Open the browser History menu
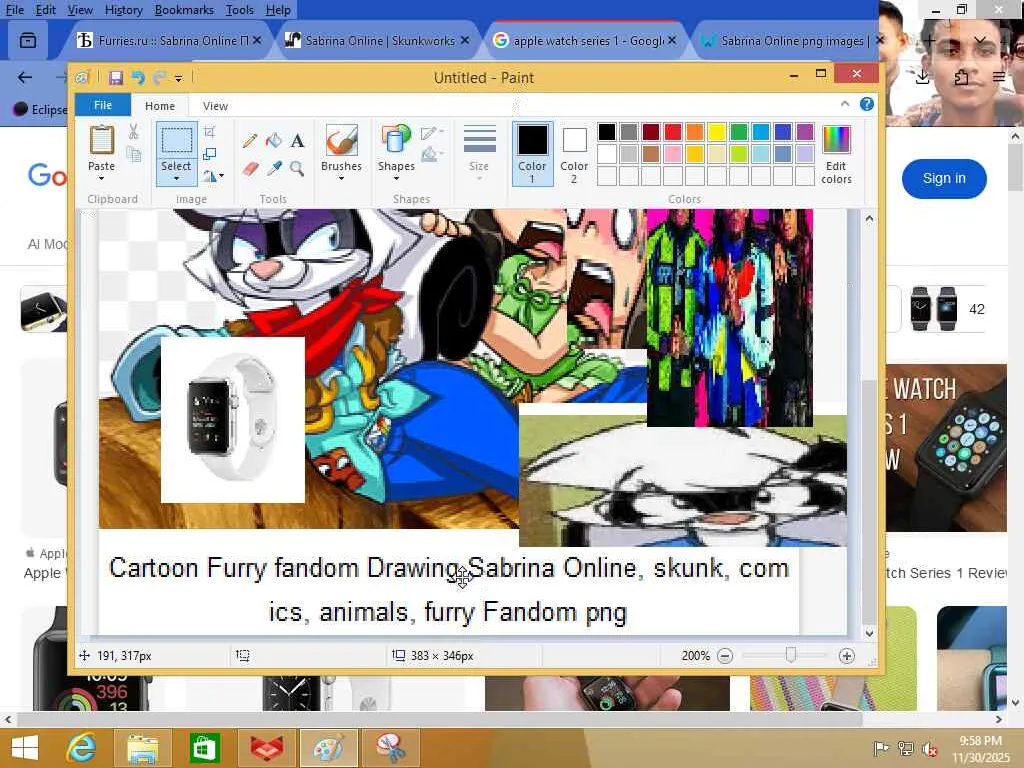The height and width of the screenshot is (768, 1024). 123,10
